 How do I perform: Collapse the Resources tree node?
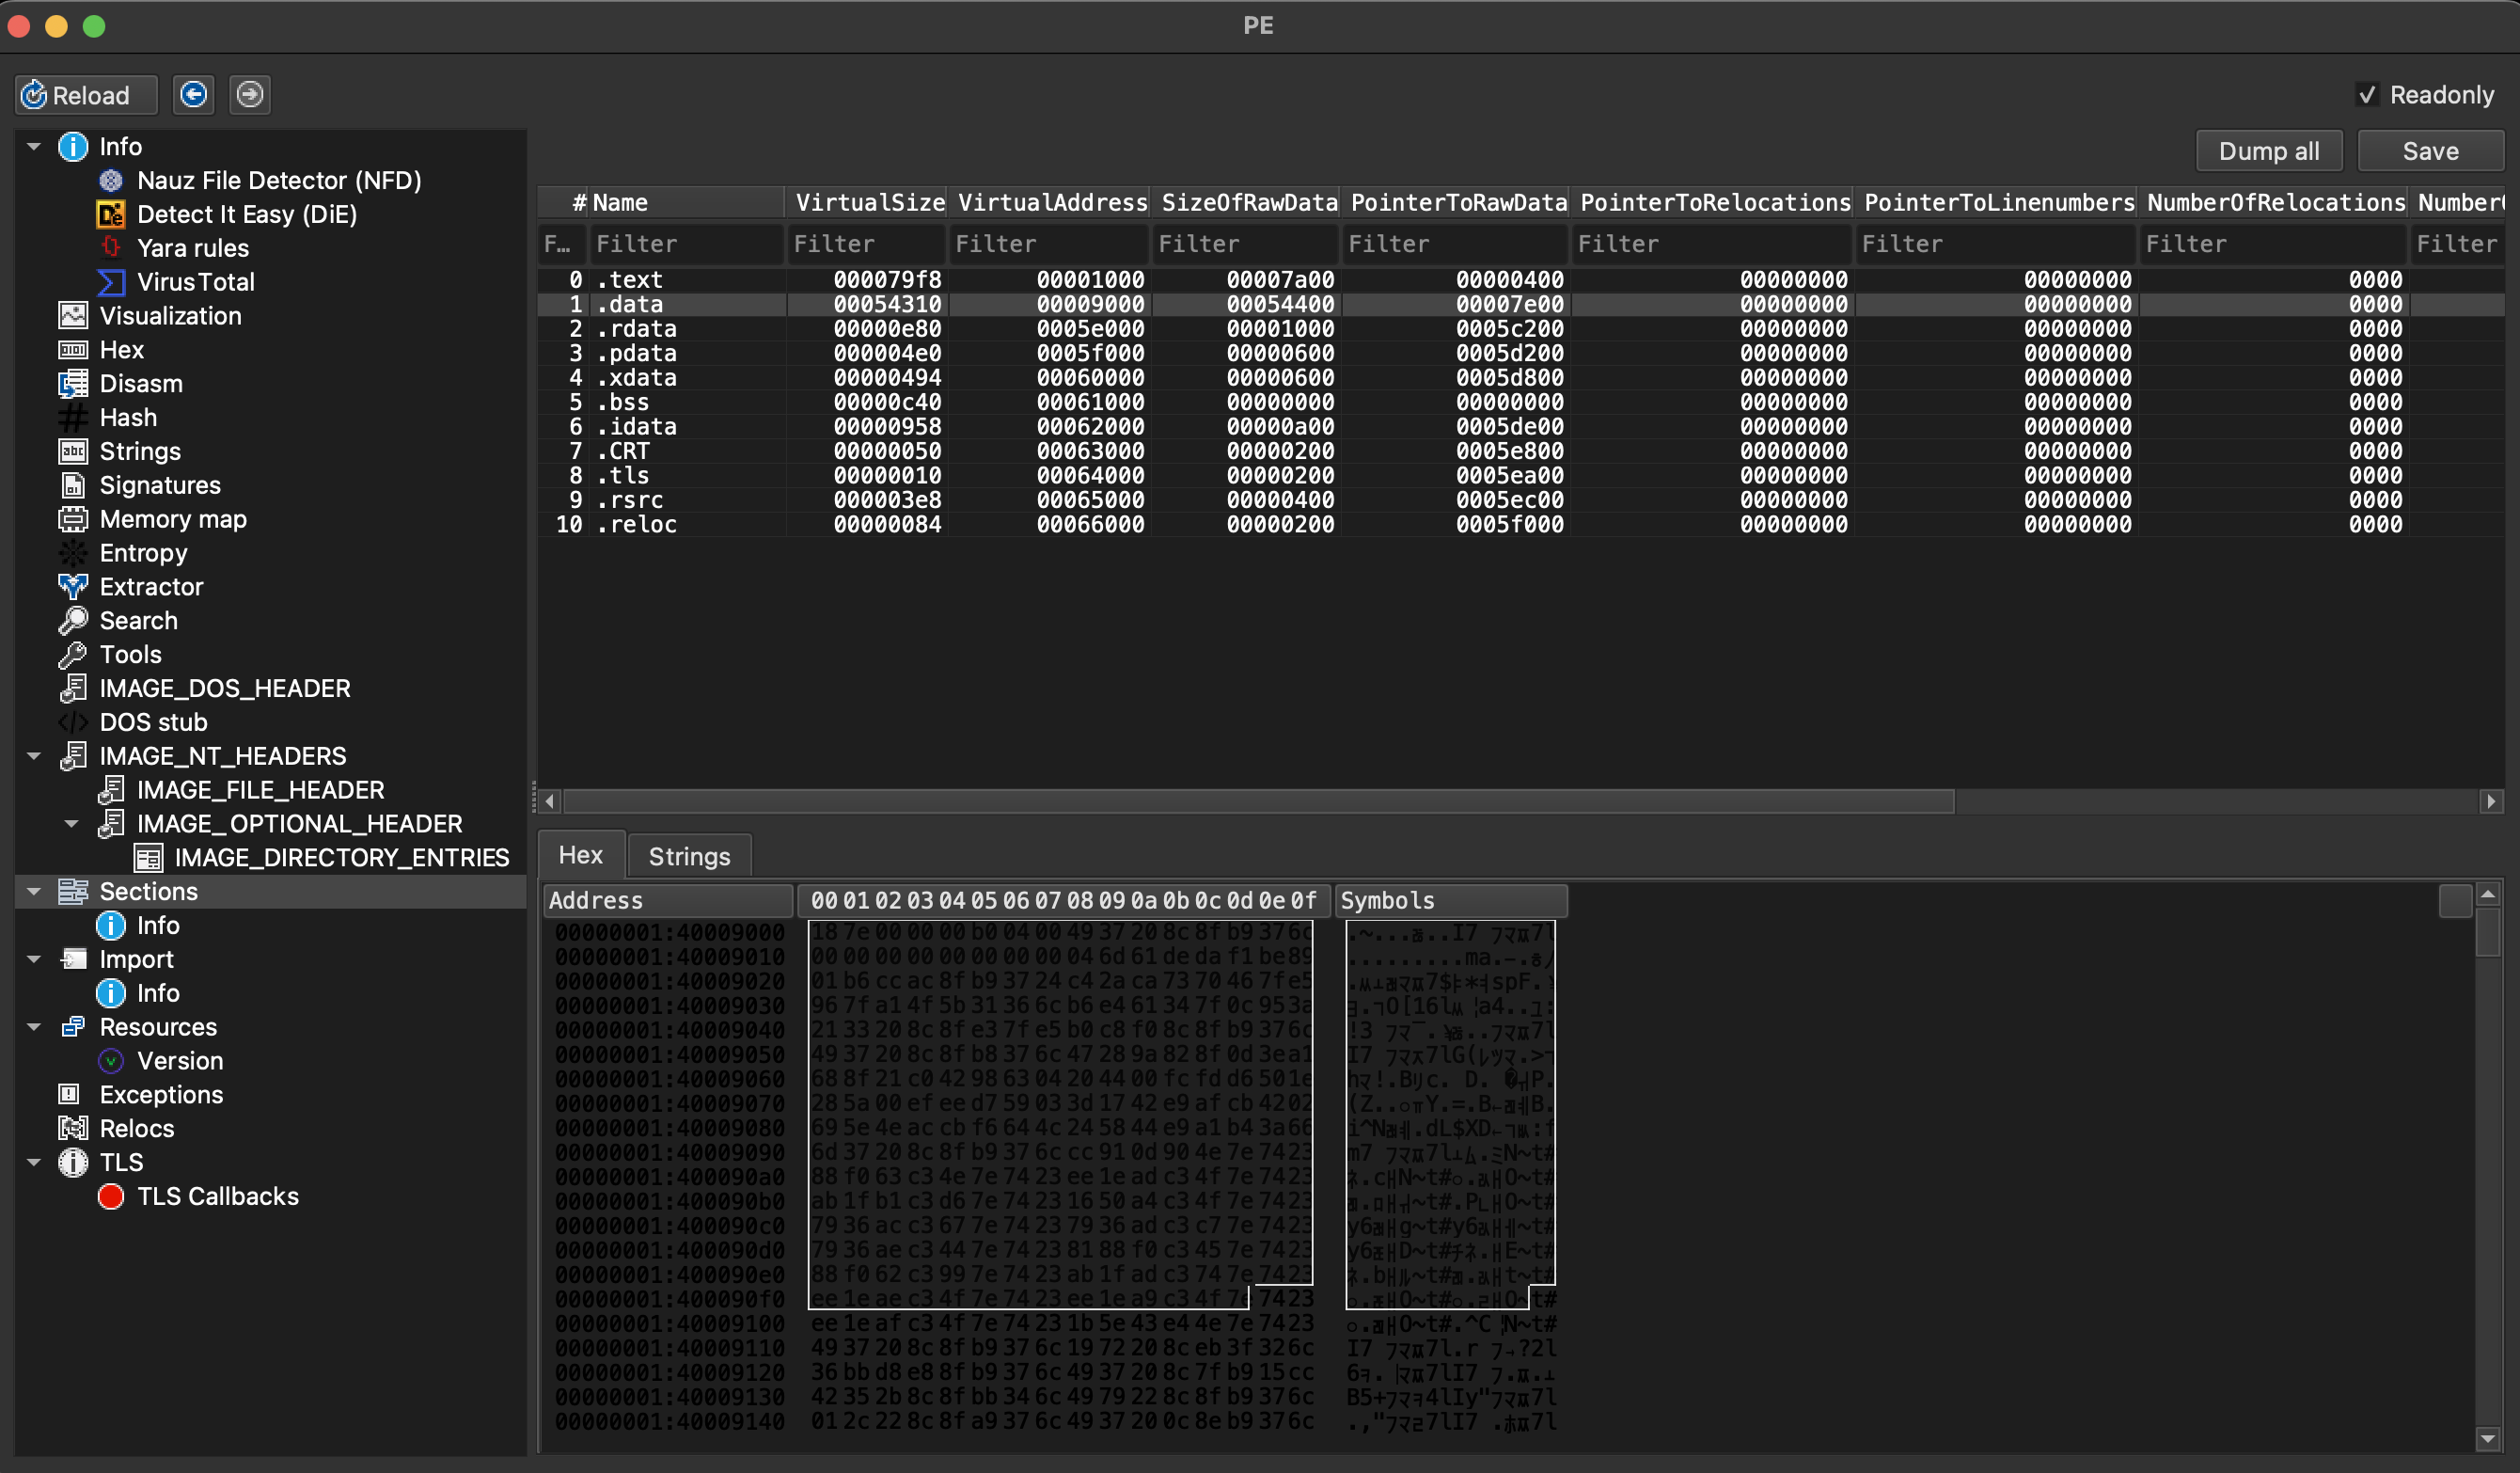(34, 1027)
